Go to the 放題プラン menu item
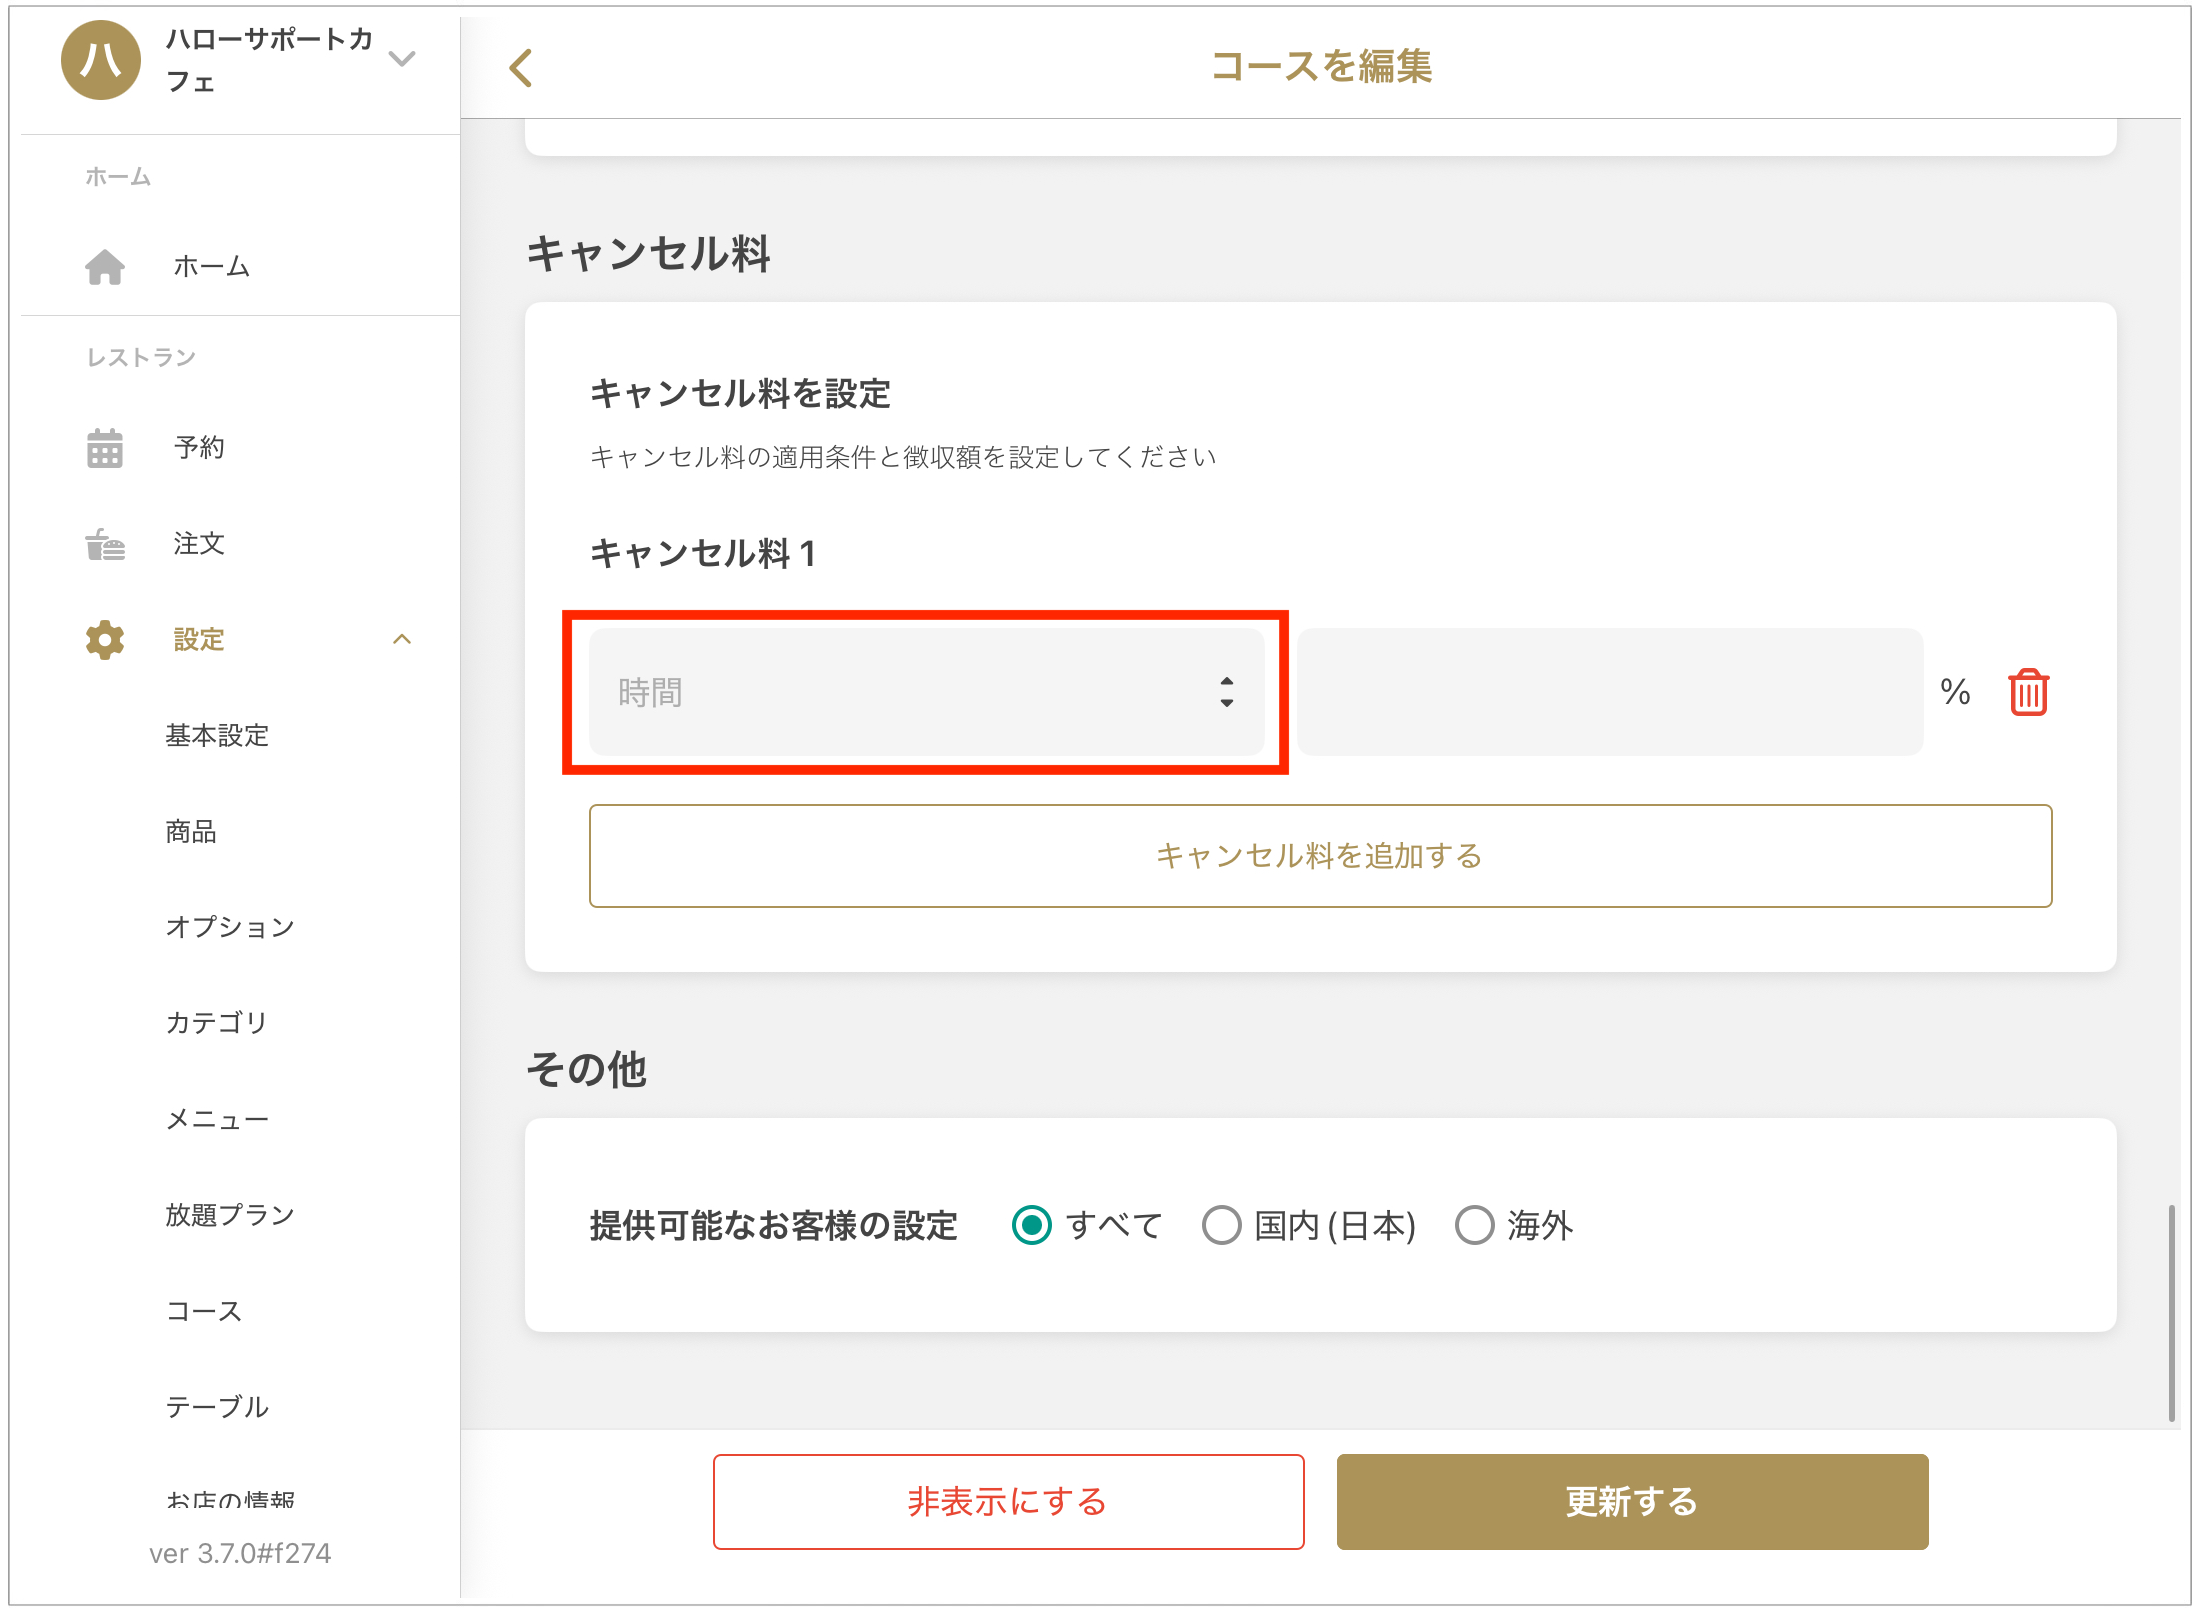The width and height of the screenshot is (2198, 1612). 230,1215
